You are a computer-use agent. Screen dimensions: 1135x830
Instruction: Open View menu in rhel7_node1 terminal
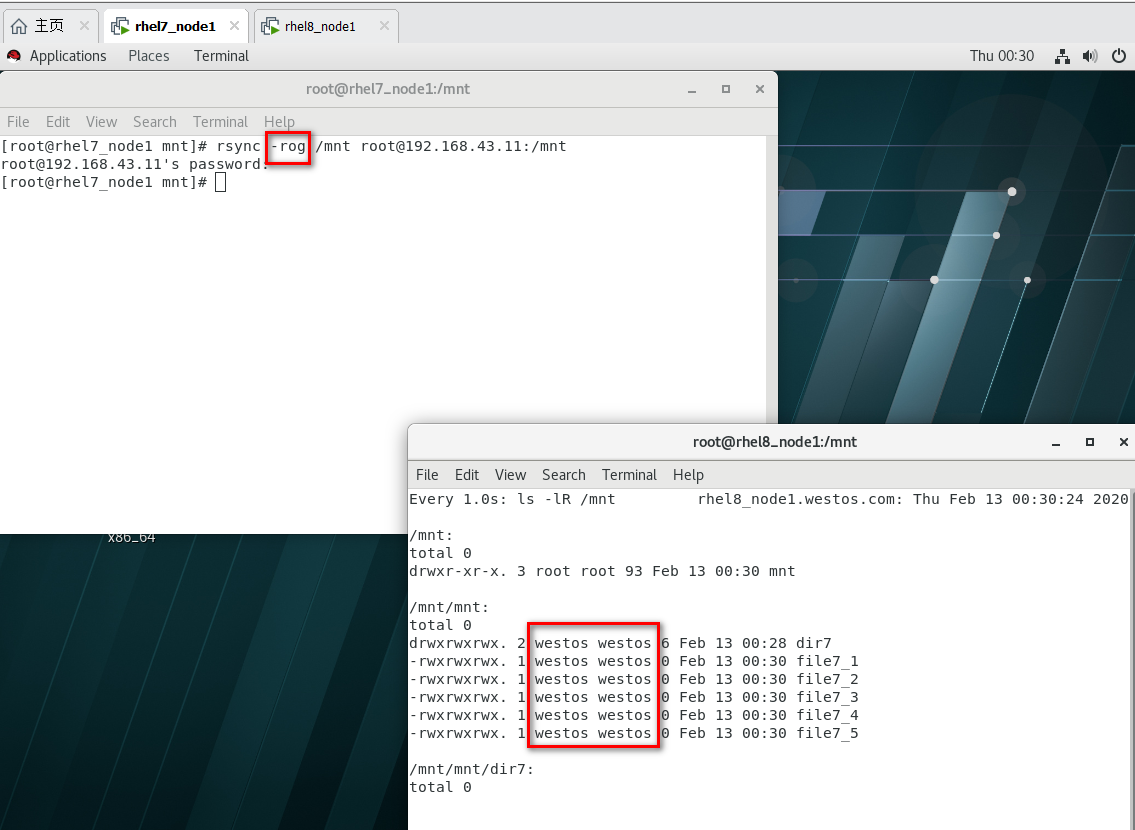click(101, 122)
